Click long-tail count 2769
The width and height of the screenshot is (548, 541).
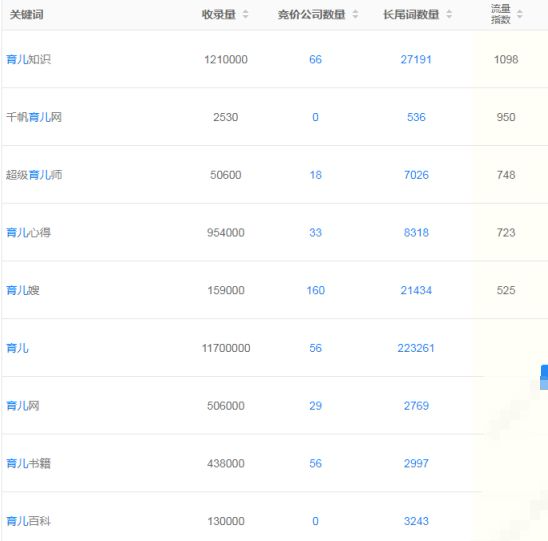click(416, 406)
